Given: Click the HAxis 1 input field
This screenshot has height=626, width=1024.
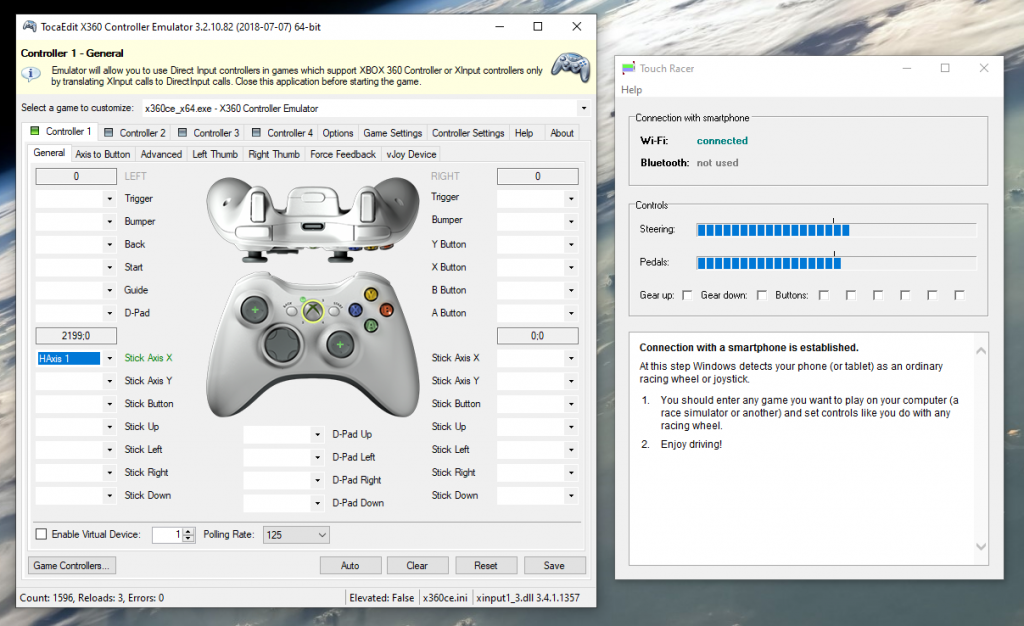Looking at the screenshot, I should tap(69, 358).
